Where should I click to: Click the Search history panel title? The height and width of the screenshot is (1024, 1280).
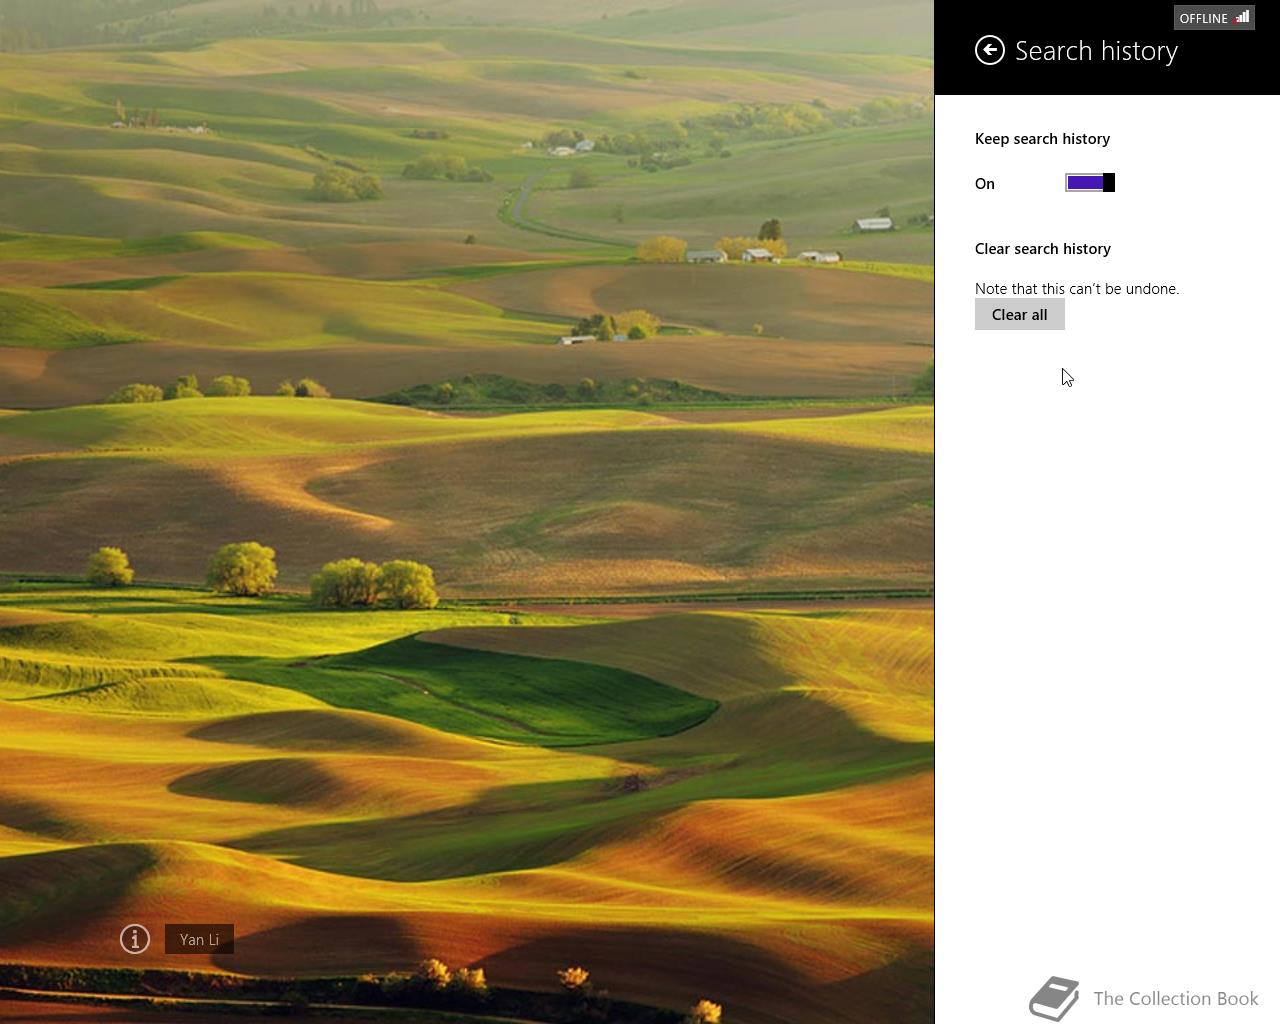pos(1096,51)
